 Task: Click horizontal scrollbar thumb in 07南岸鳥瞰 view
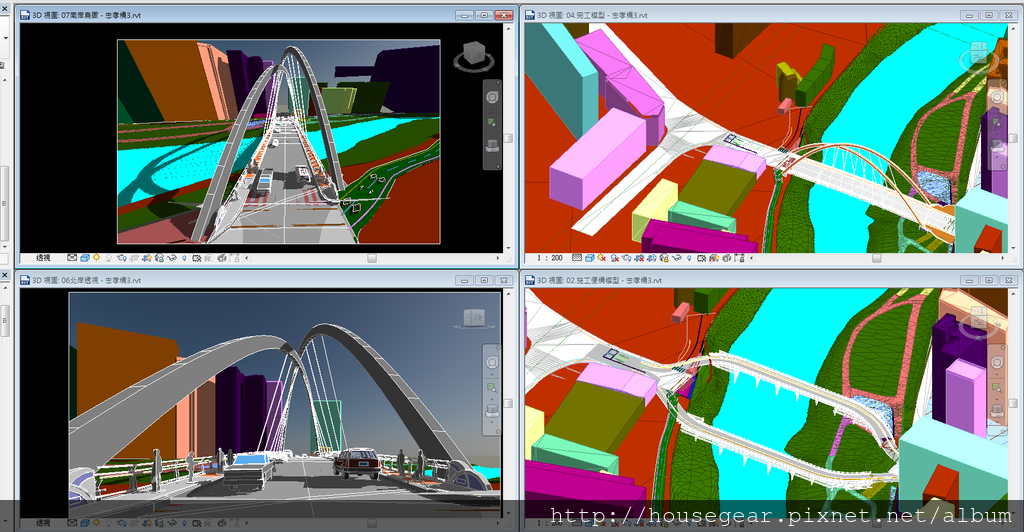pyautogui.click(x=372, y=258)
